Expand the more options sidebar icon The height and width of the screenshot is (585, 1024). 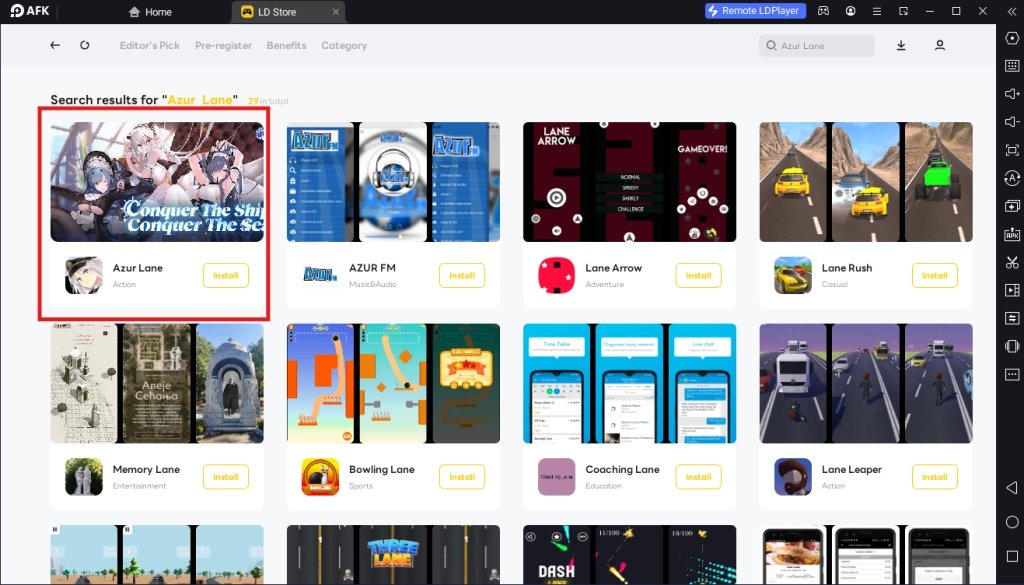(x=1012, y=375)
